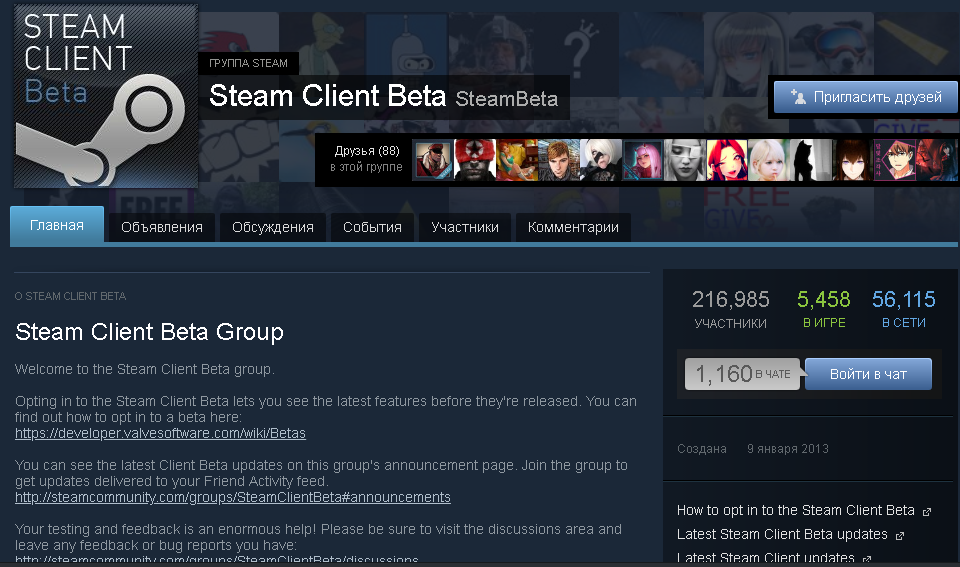960x567 pixels.
Task: Select the Главная tab
Action: 57,225
